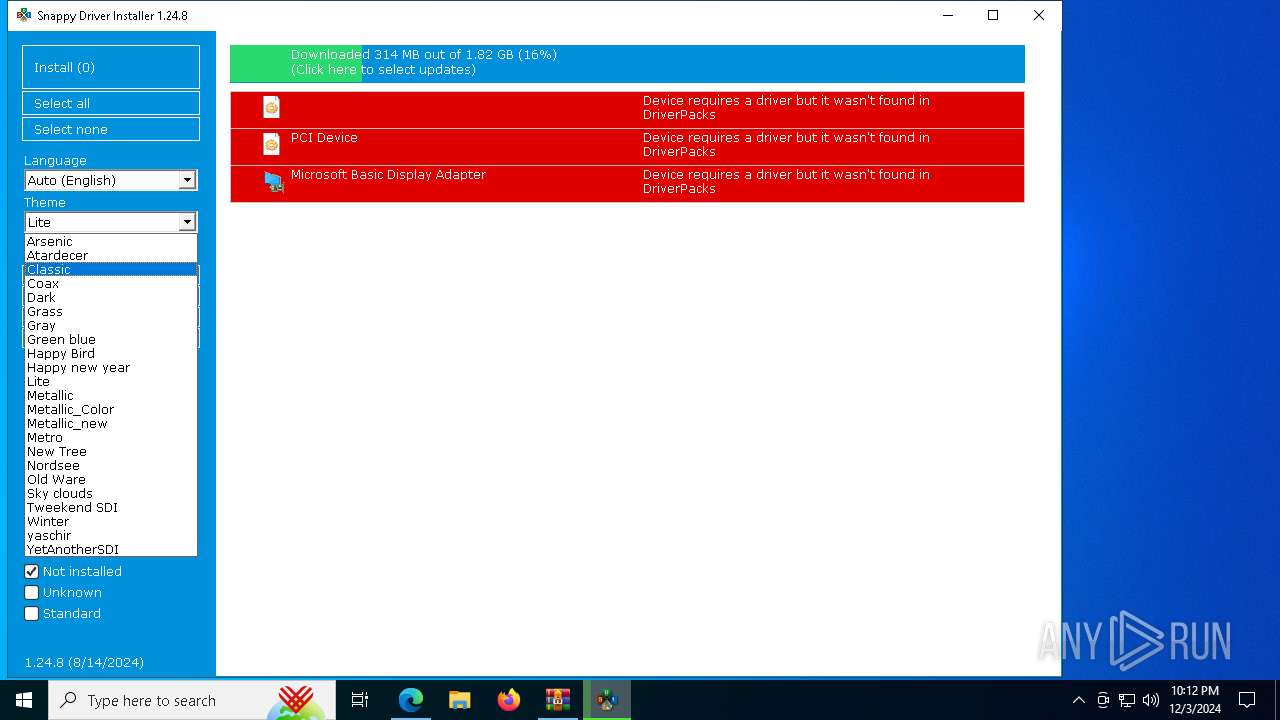Choose the Arsenic theme

pos(111,241)
